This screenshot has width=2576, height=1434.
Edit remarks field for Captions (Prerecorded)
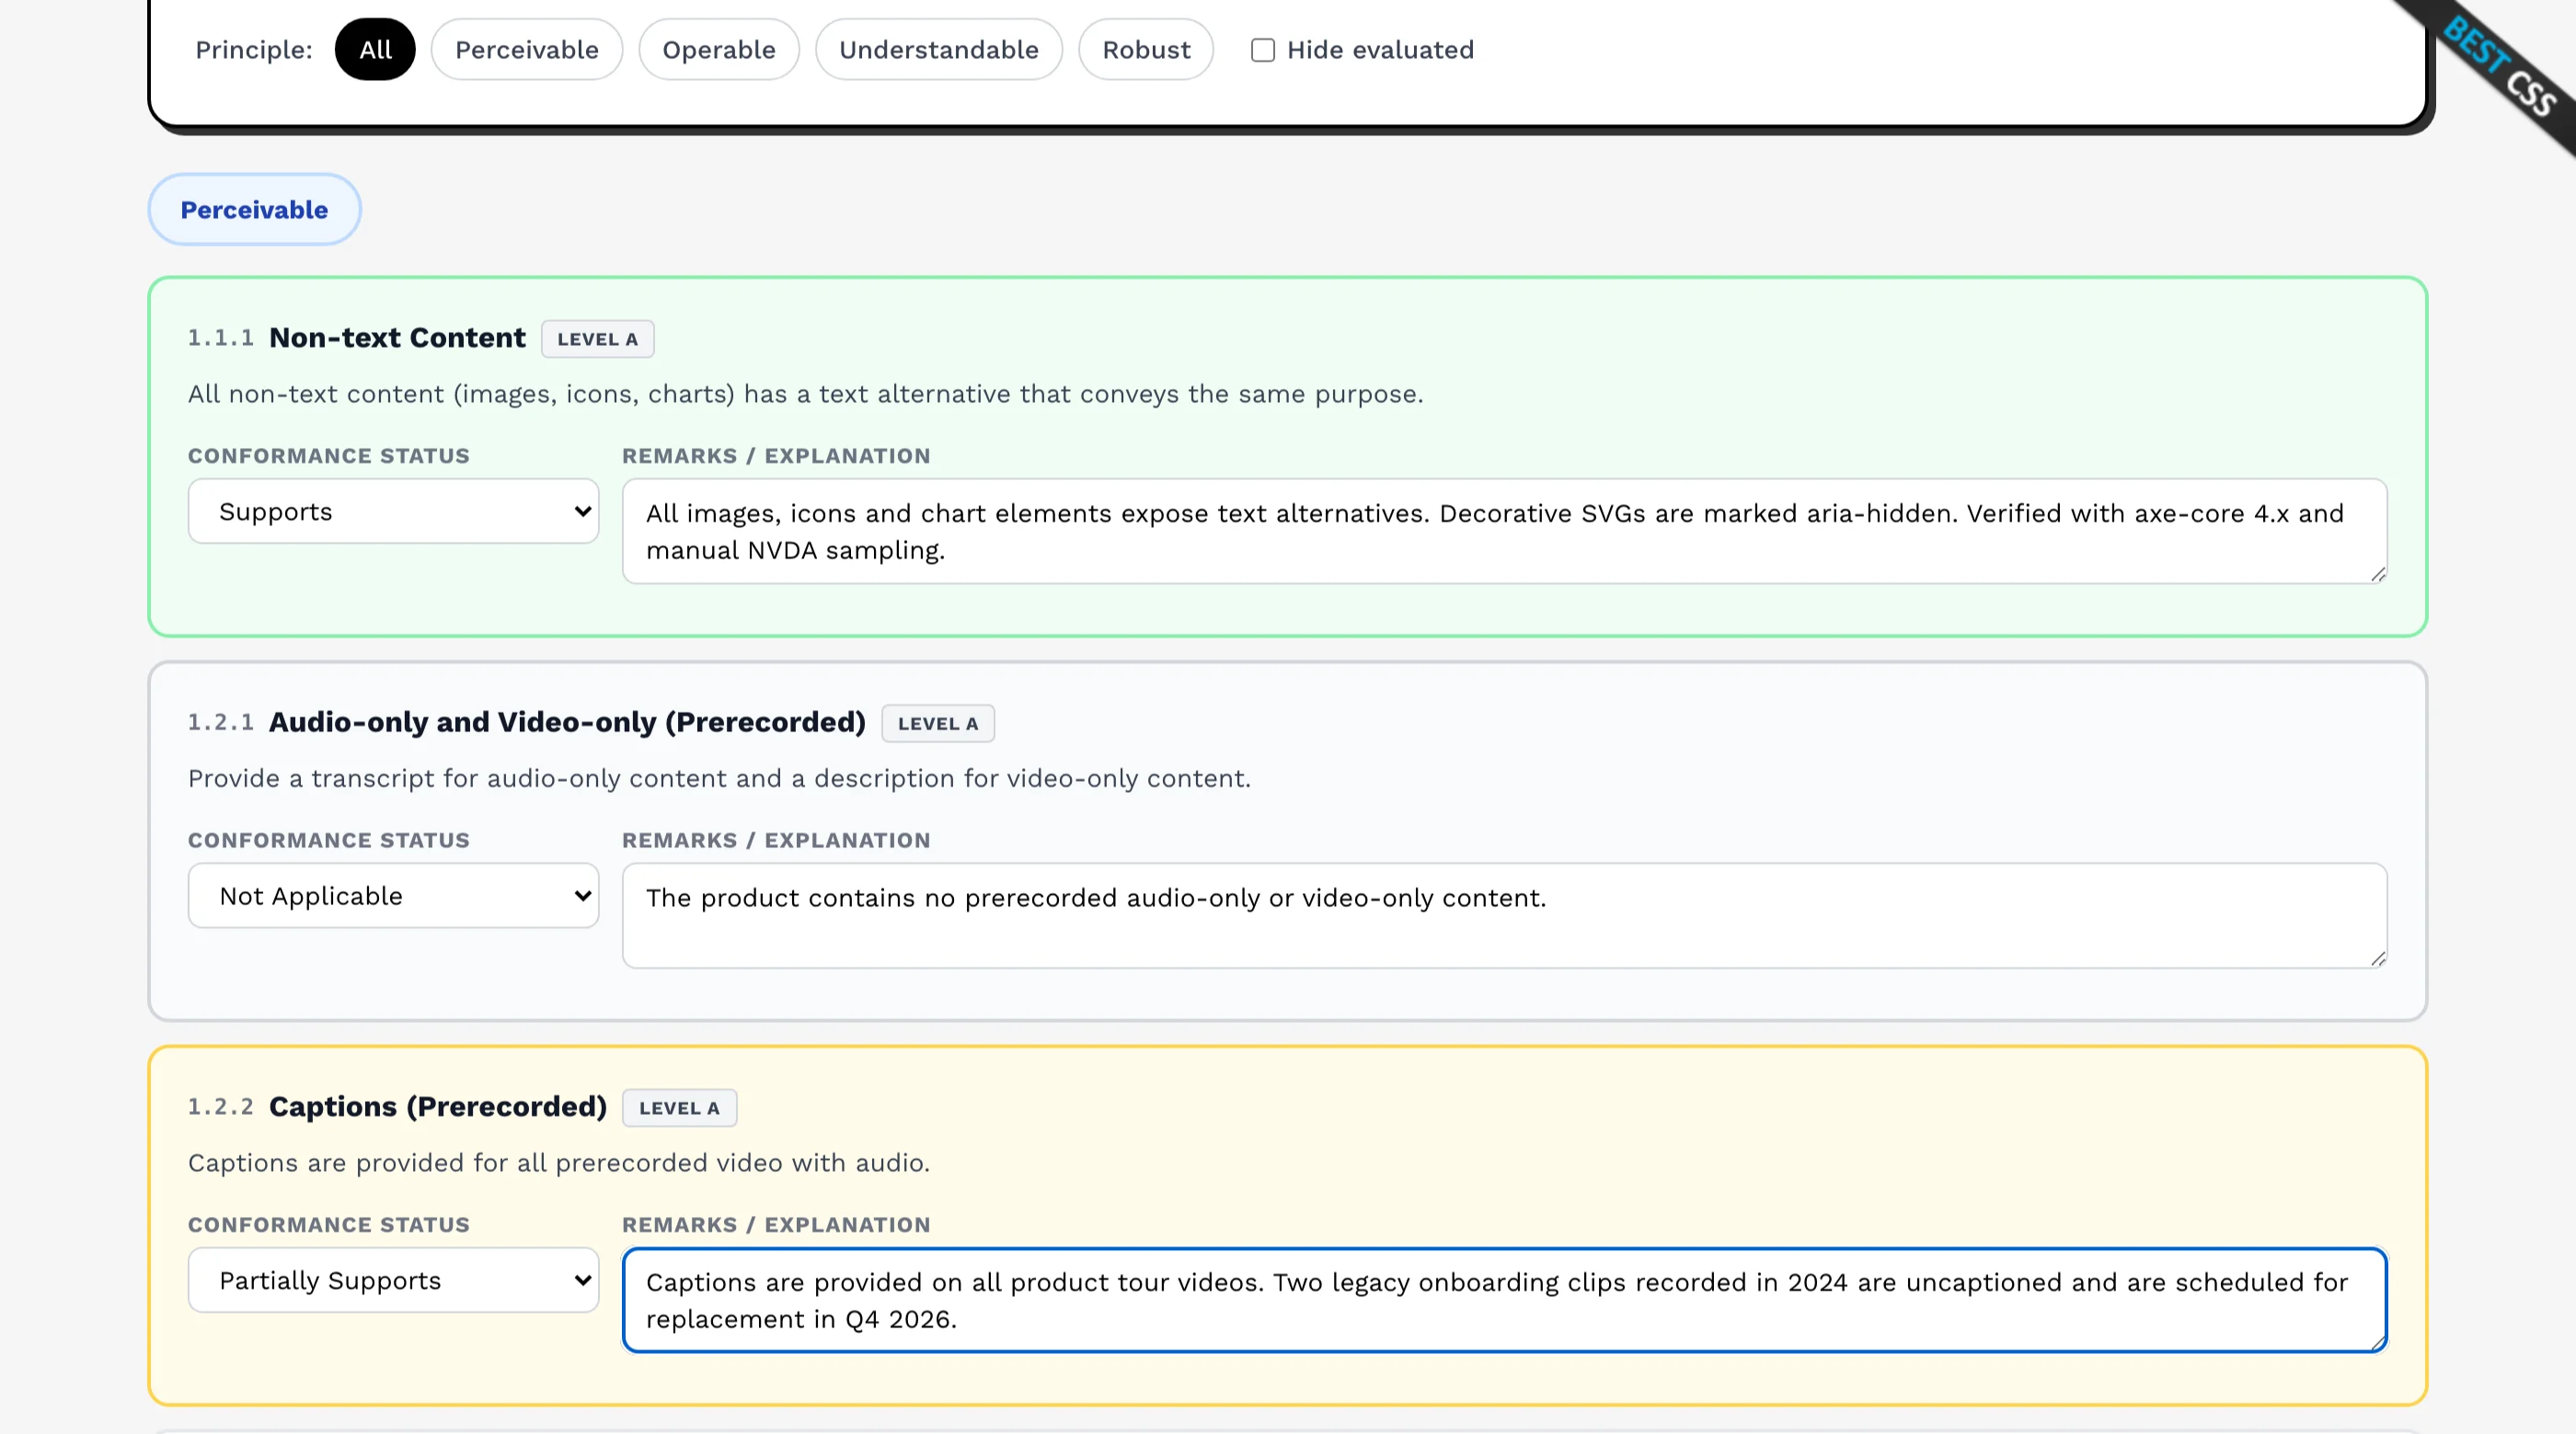point(1505,1301)
